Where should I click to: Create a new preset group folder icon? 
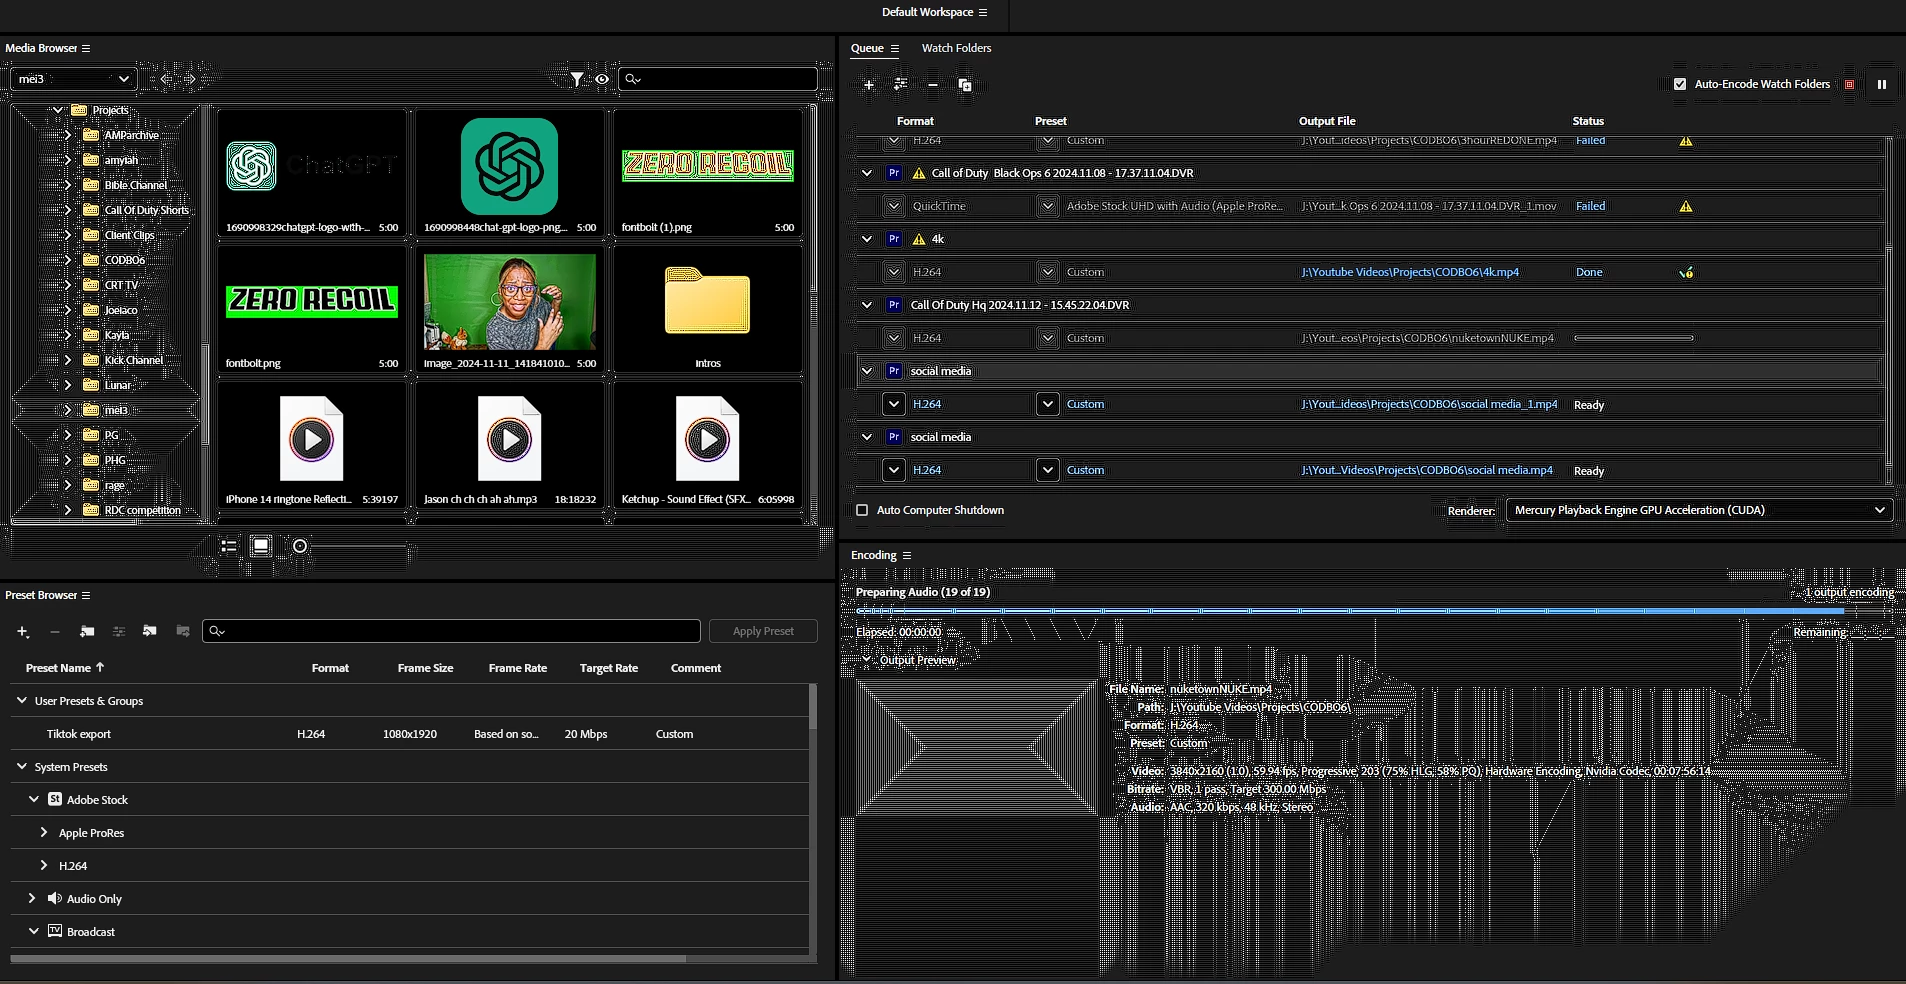coord(87,631)
